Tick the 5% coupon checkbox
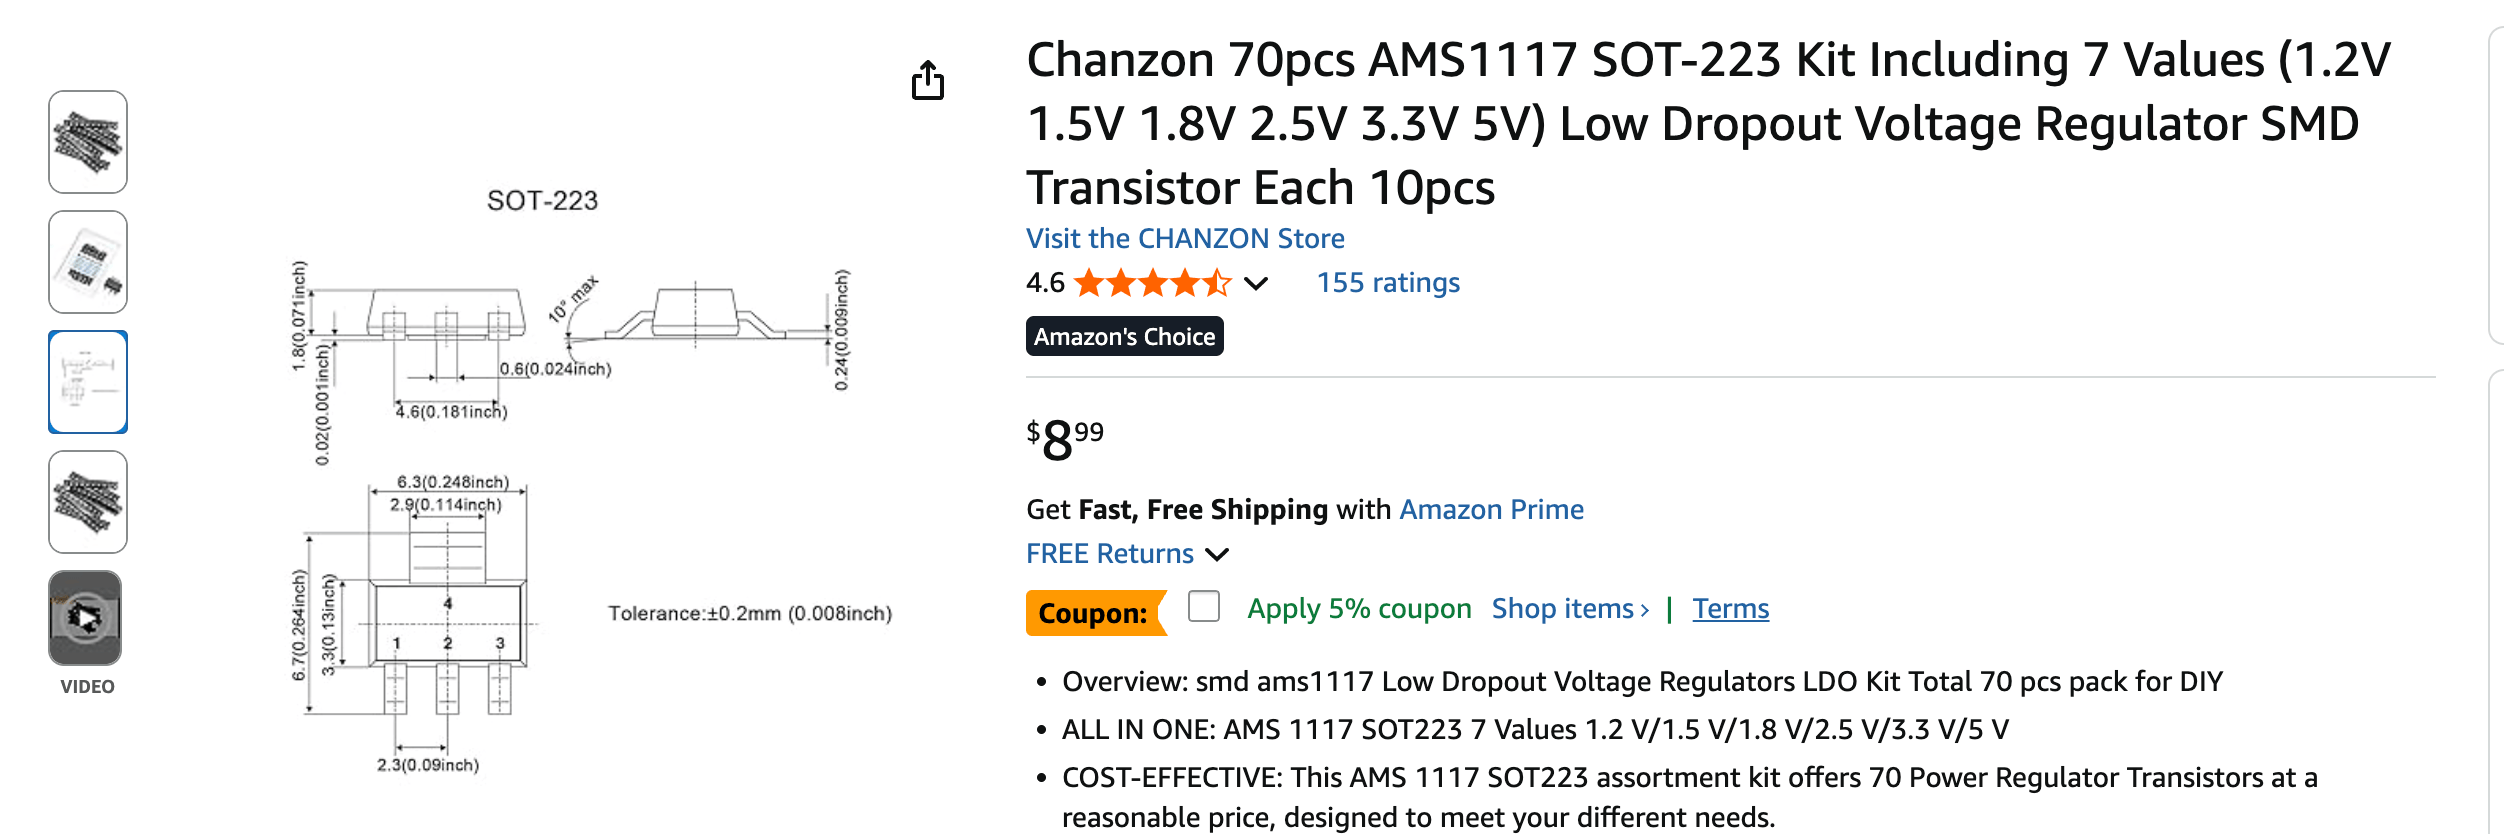The width and height of the screenshot is (2504, 834). [1204, 606]
